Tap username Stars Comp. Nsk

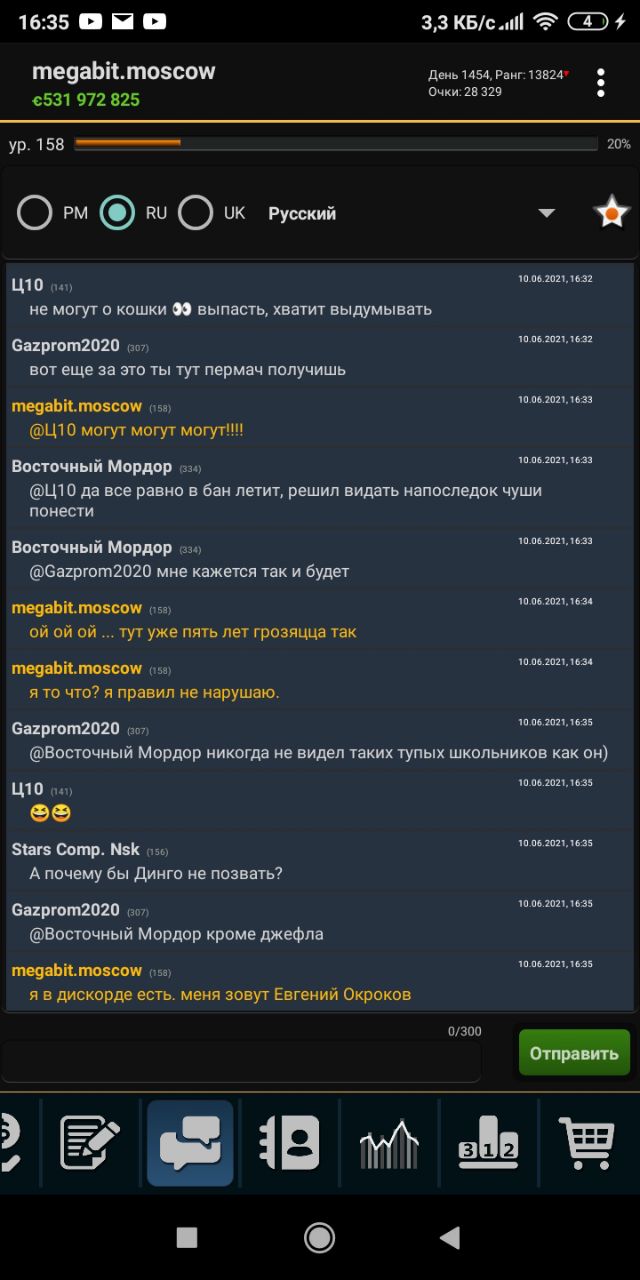coord(76,850)
